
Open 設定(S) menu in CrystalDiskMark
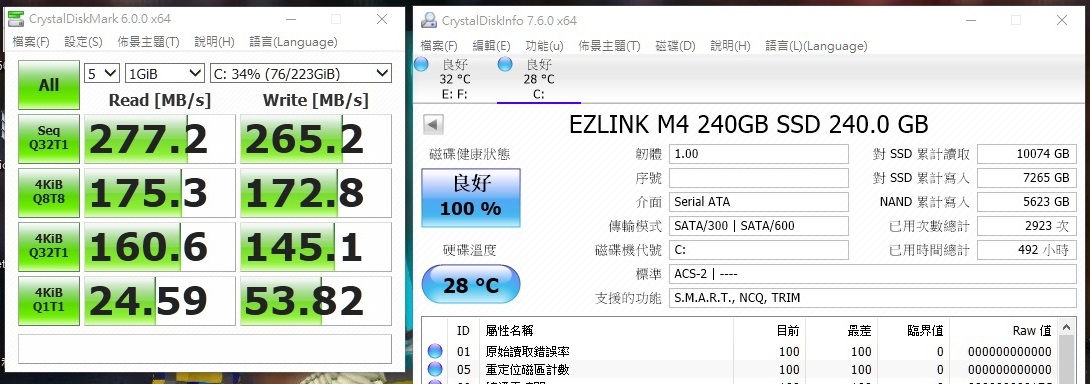pyautogui.click(x=83, y=42)
